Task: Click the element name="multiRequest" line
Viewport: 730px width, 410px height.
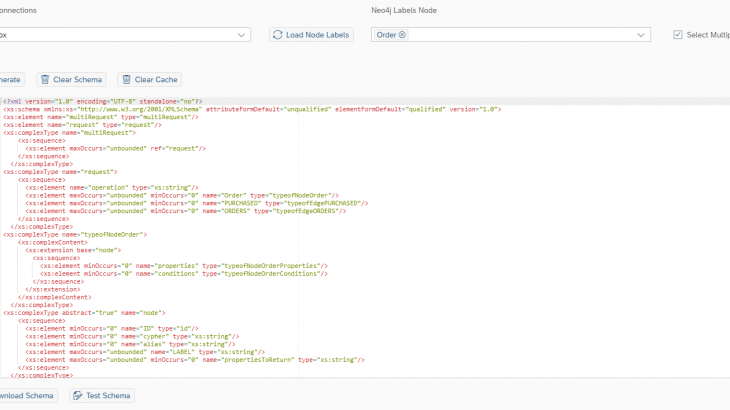Action: click(101, 117)
